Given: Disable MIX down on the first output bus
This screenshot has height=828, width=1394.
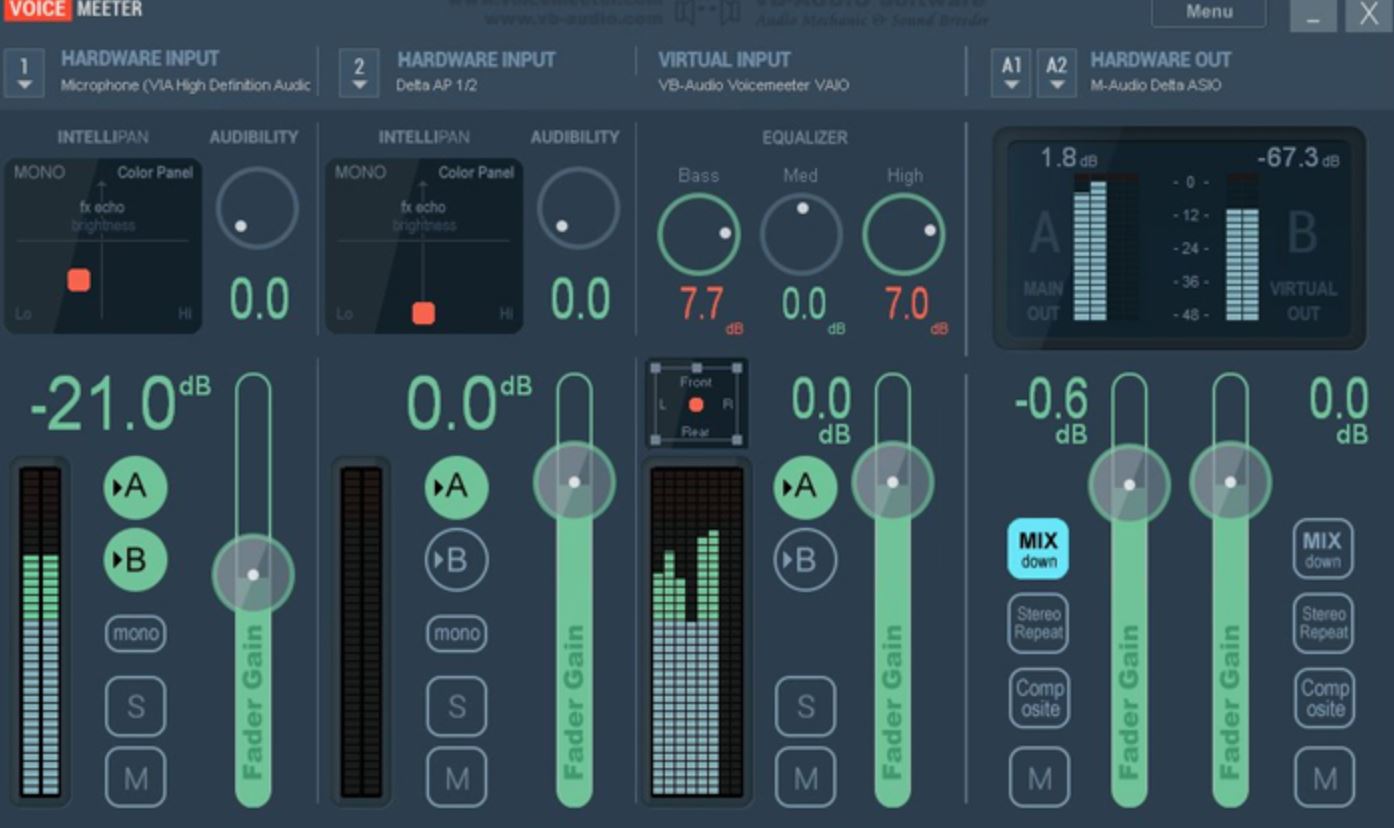Looking at the screenshot, I should (x=1039, y=549).
